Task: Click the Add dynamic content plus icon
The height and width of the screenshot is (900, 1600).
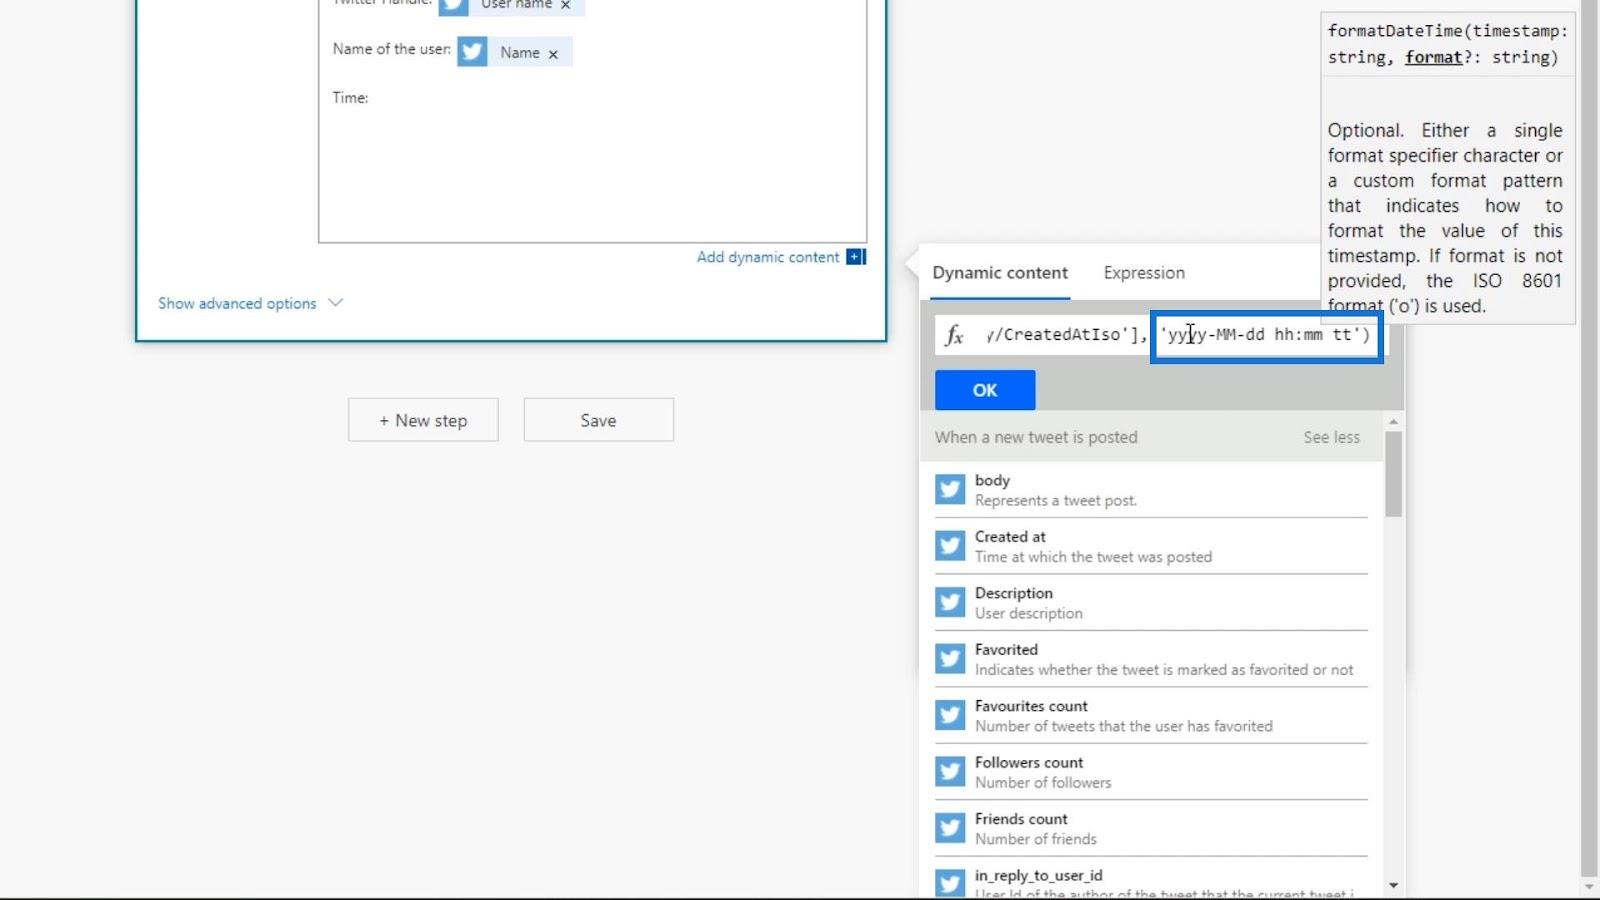Action: (856, 257)
